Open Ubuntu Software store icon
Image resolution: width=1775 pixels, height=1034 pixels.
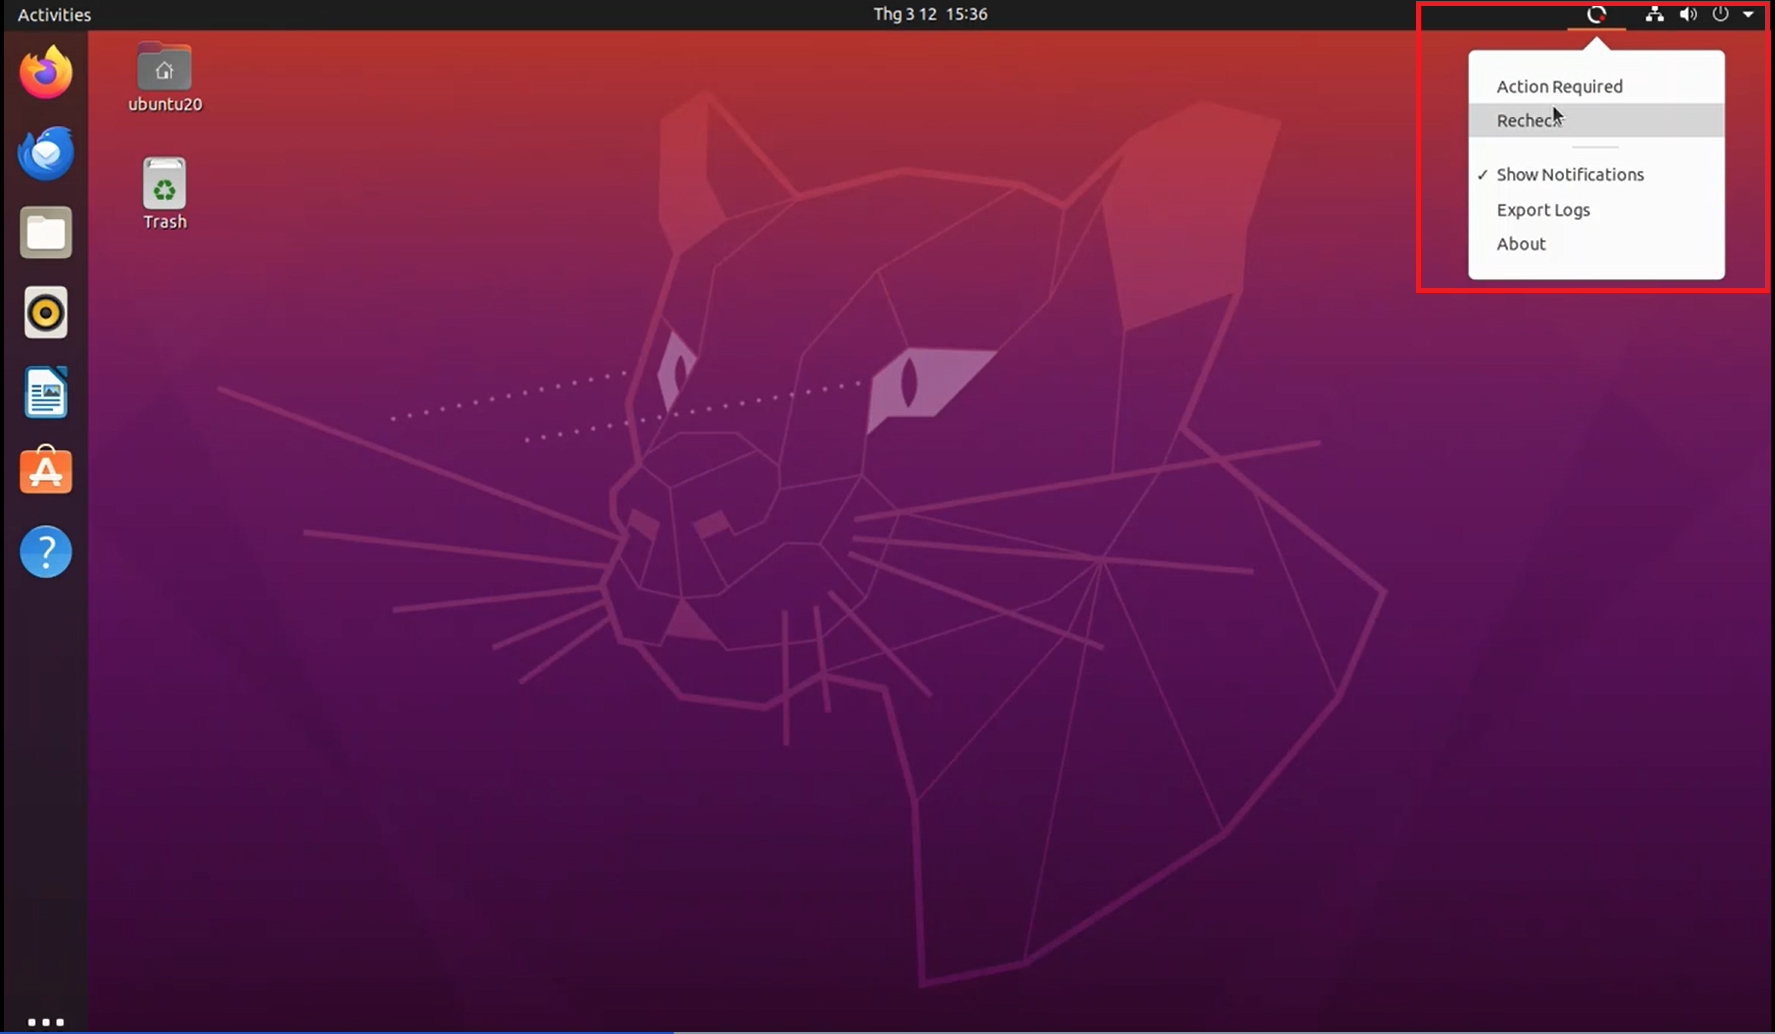coord(46,471)
